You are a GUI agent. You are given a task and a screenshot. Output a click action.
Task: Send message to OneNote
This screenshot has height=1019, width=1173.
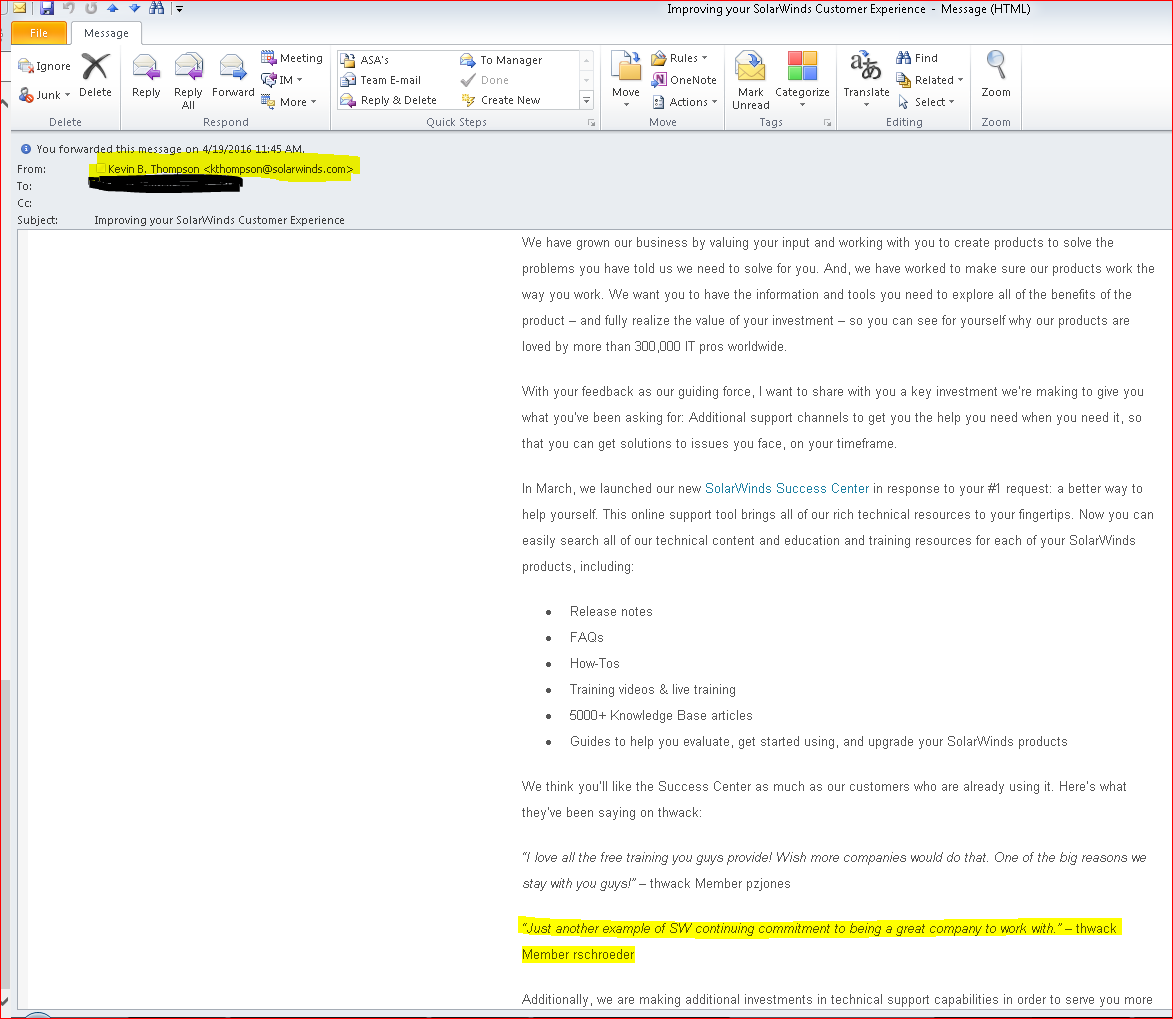coord(684,80)
